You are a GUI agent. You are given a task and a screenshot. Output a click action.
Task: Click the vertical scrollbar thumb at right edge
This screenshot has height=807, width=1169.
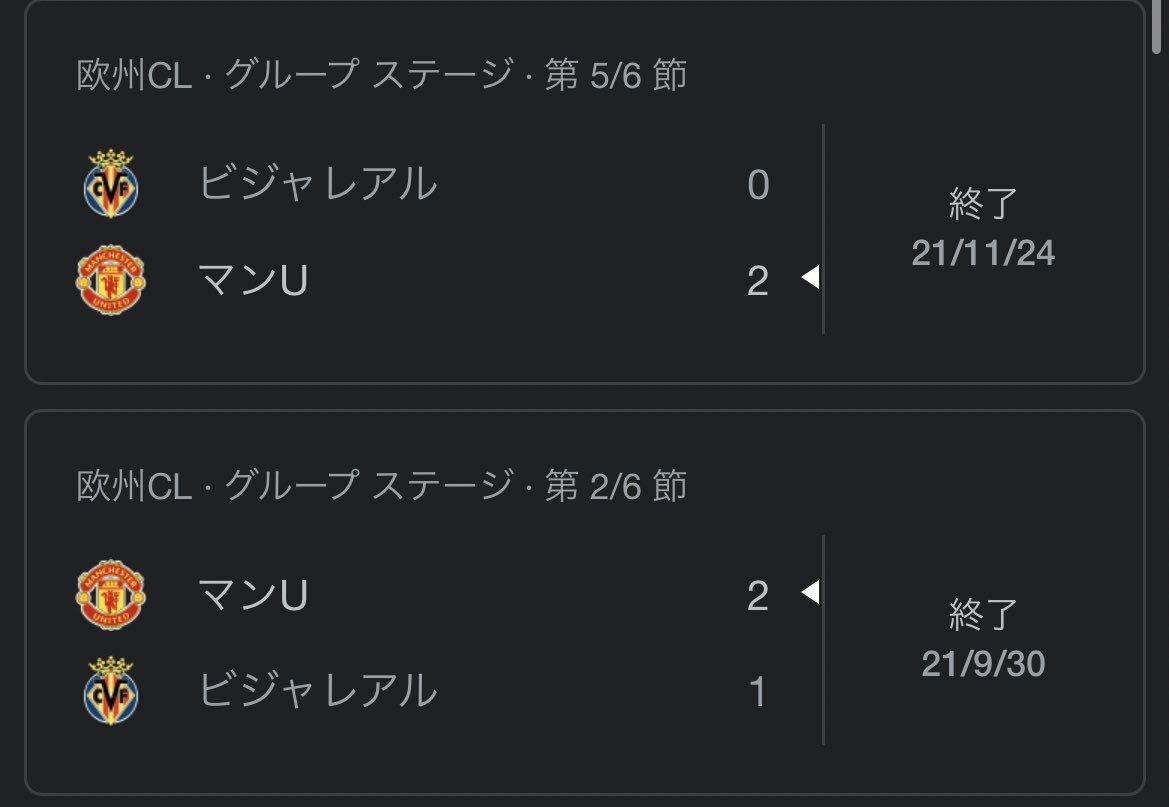click(1156, 26)
